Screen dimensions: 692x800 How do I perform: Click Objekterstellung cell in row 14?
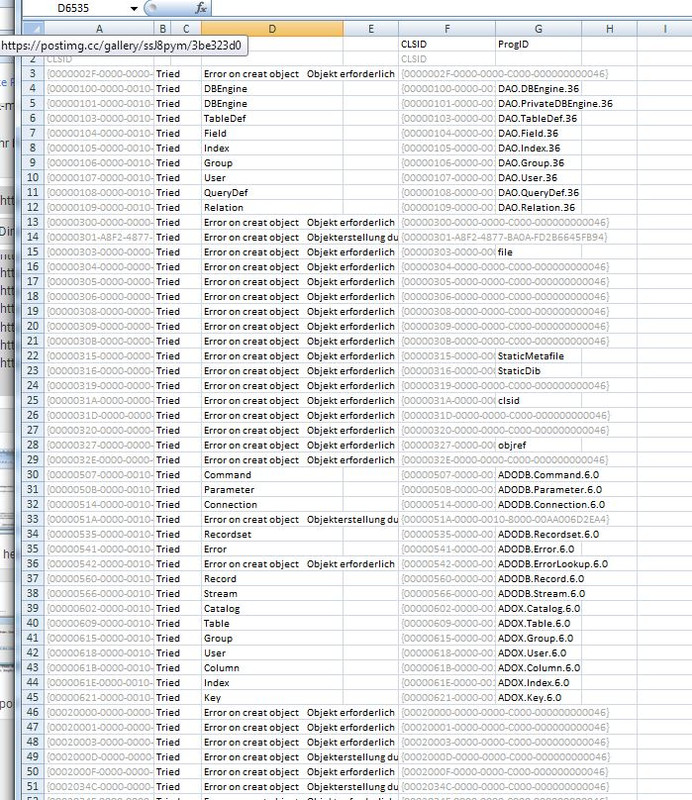tap(352, 237)
